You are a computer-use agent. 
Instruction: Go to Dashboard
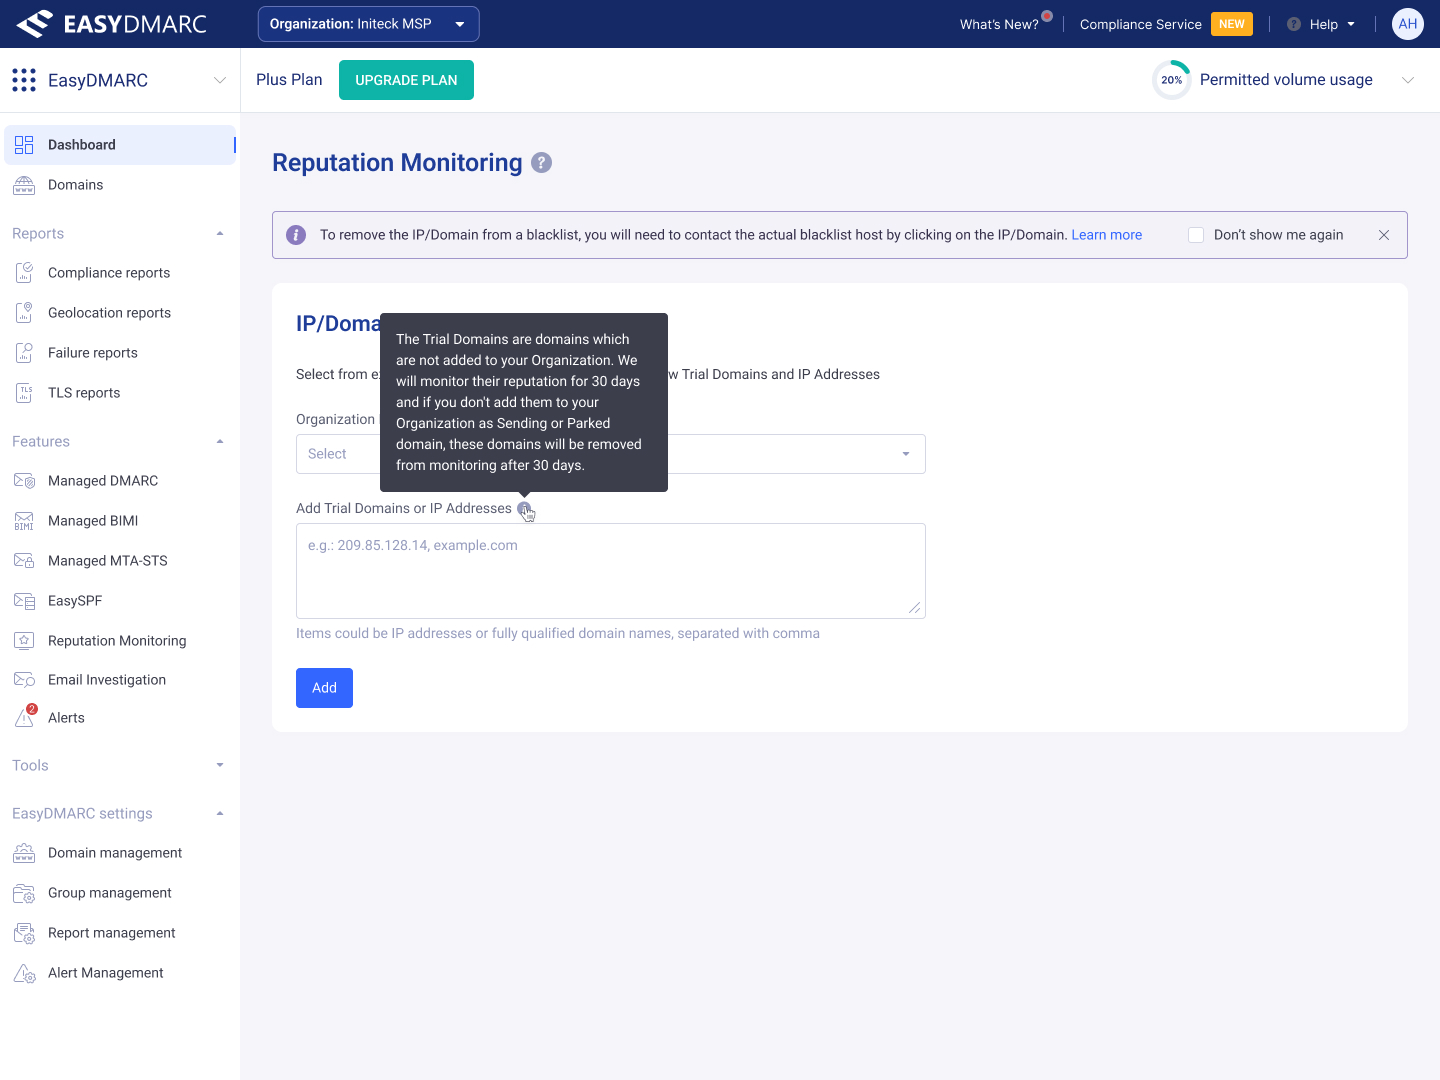(x=120, y=145)
